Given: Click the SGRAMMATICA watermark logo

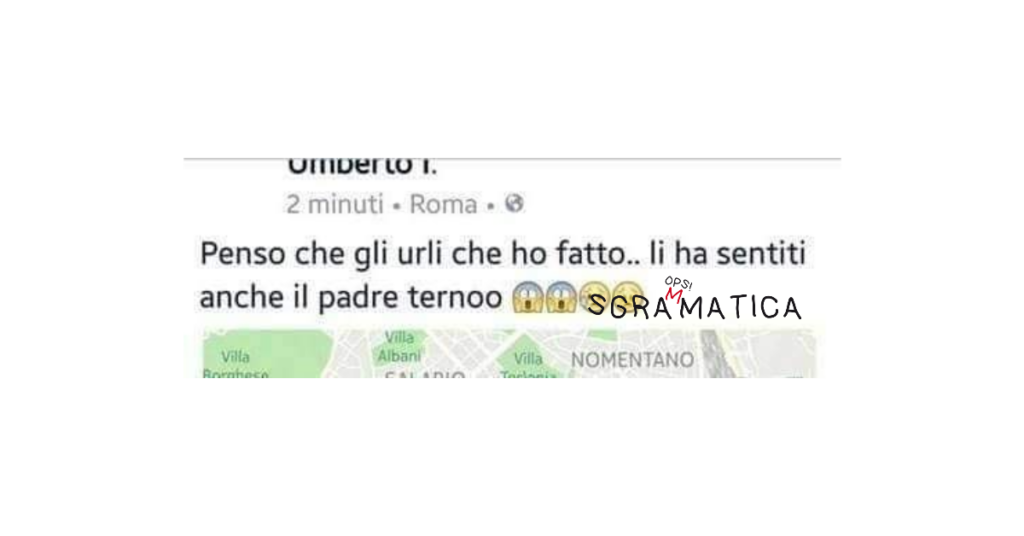Looking at the screenshot, I should point(694,300).
